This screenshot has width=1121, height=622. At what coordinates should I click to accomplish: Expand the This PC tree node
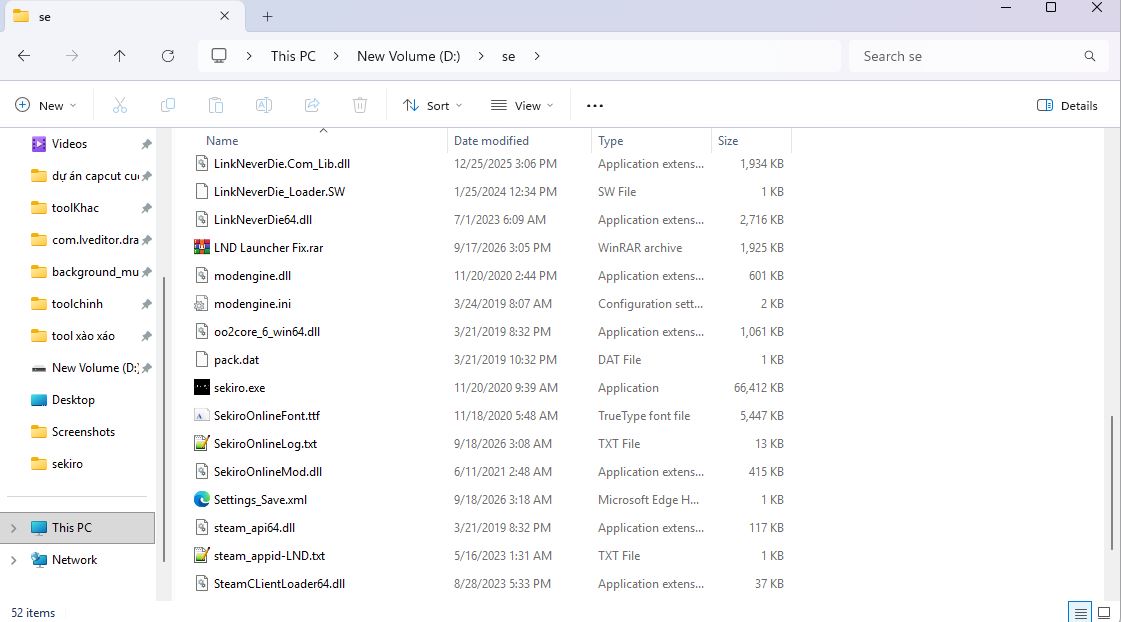click(x=14, y=528)
